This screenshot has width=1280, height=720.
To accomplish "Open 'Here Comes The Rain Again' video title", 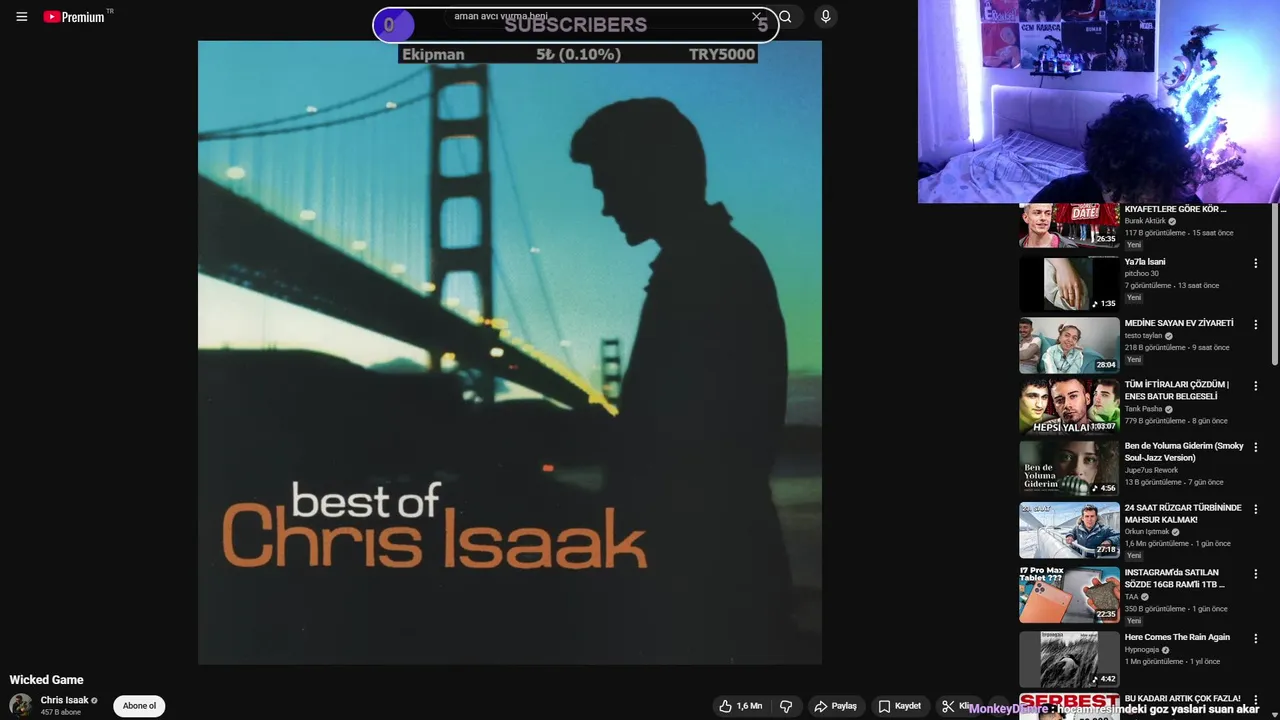I will point(1177,637).
